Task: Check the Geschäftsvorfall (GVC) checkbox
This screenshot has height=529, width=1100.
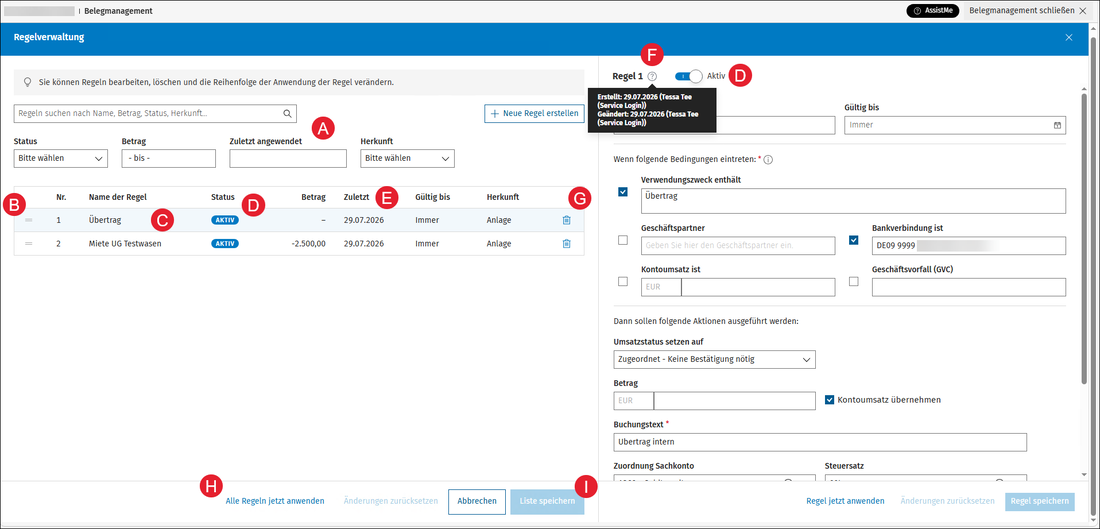Action: (x=854, y=281)
